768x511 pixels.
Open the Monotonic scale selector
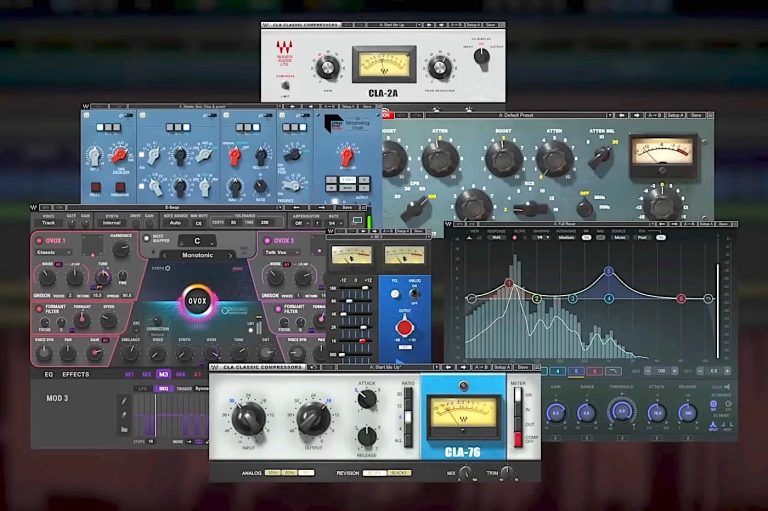197,257
